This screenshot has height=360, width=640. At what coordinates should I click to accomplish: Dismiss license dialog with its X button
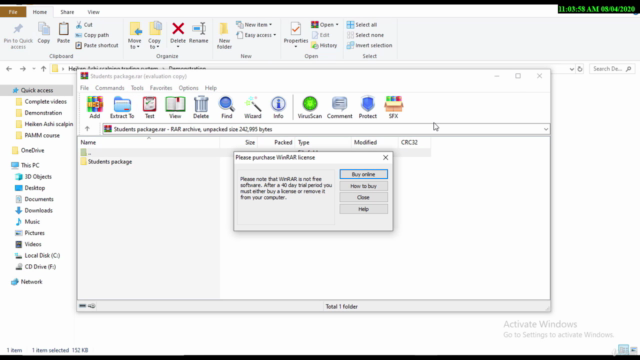[385, 158]
